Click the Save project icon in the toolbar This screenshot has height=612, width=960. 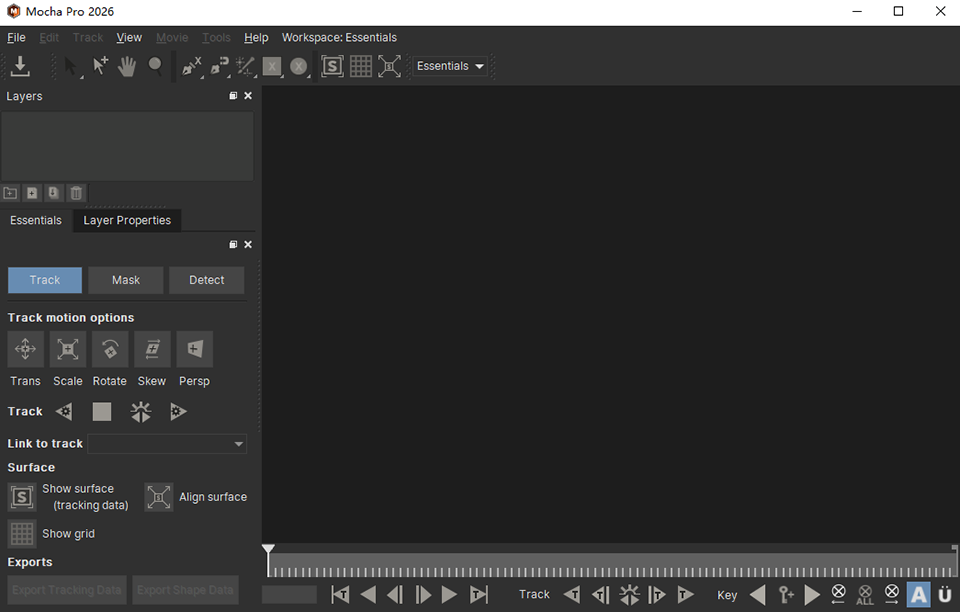coord(20,66)
